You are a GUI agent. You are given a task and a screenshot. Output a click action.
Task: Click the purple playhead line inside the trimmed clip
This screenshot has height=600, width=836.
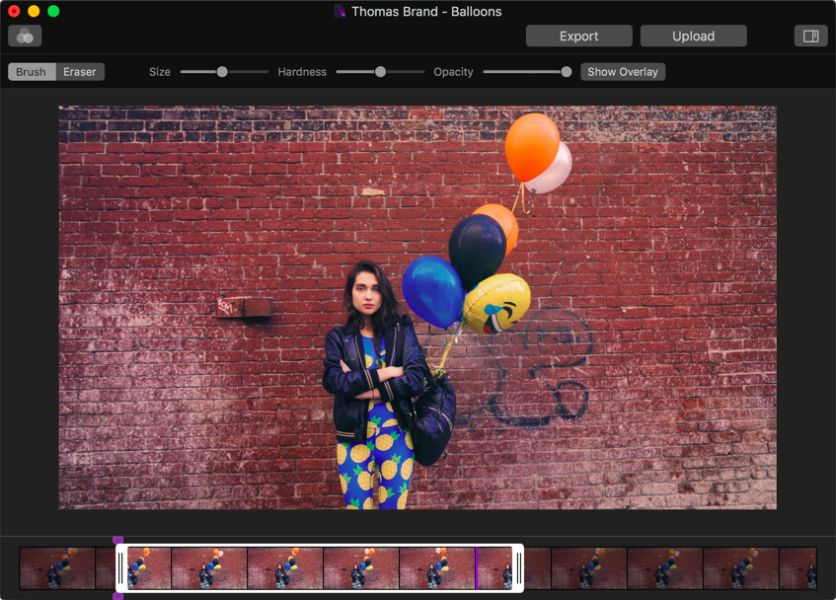476,568
